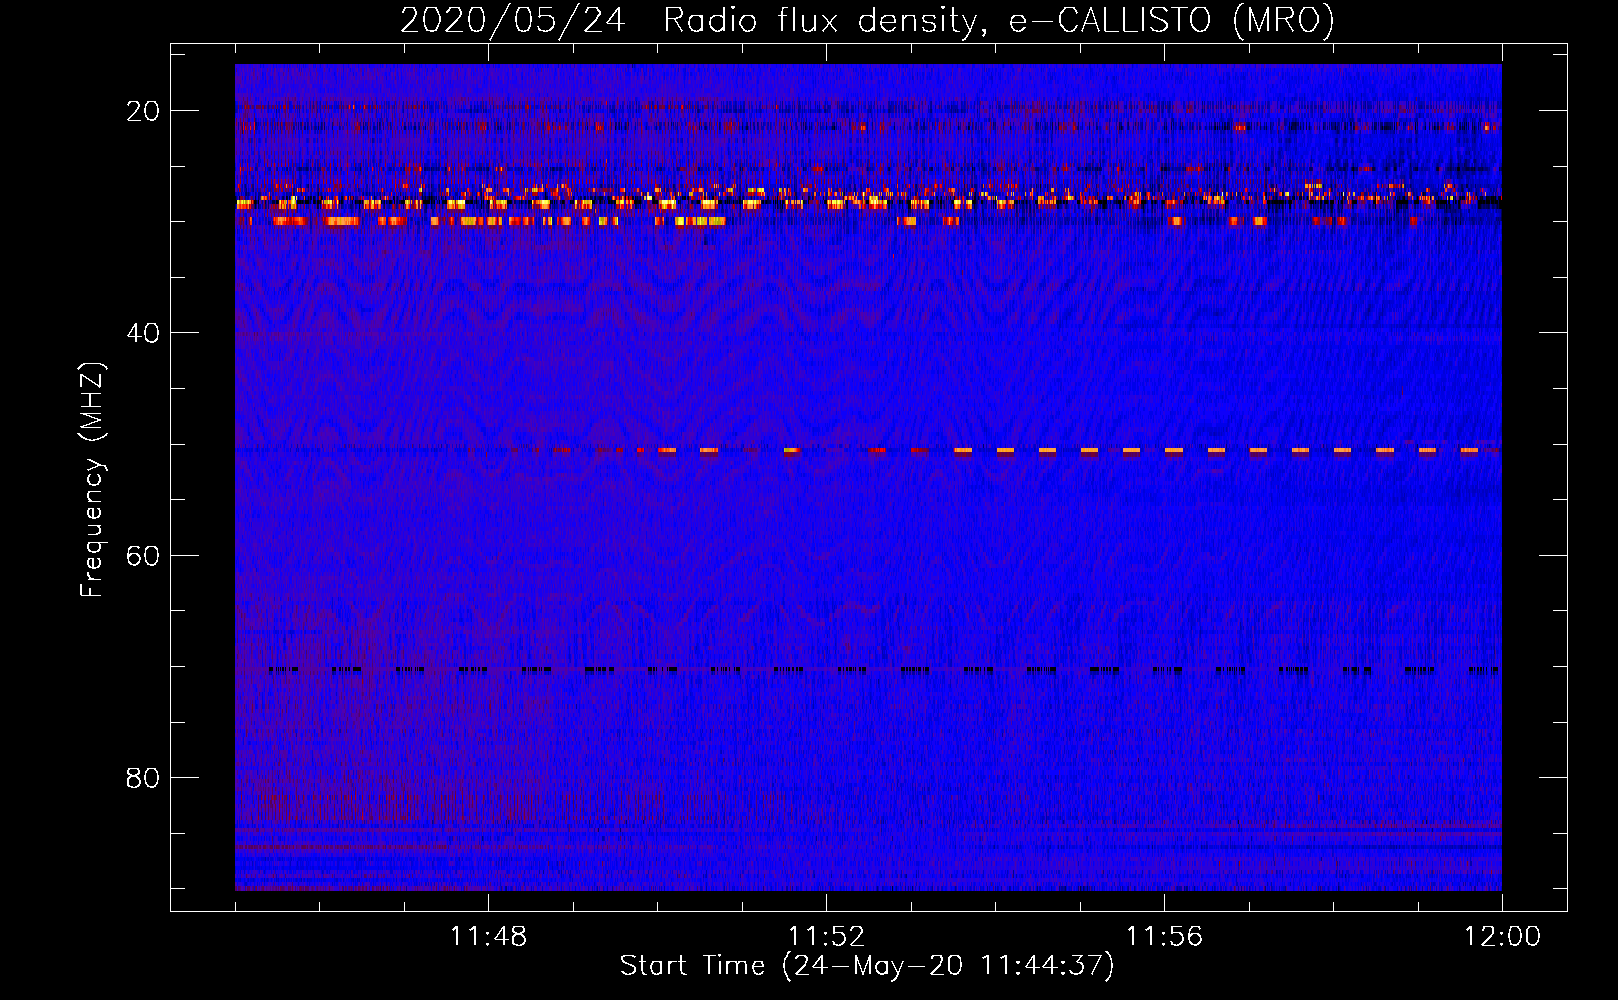Click the "Start Time (24-May-20 11:44:37)" label
Screen dimensions: 1618x1000
point(867,966)
